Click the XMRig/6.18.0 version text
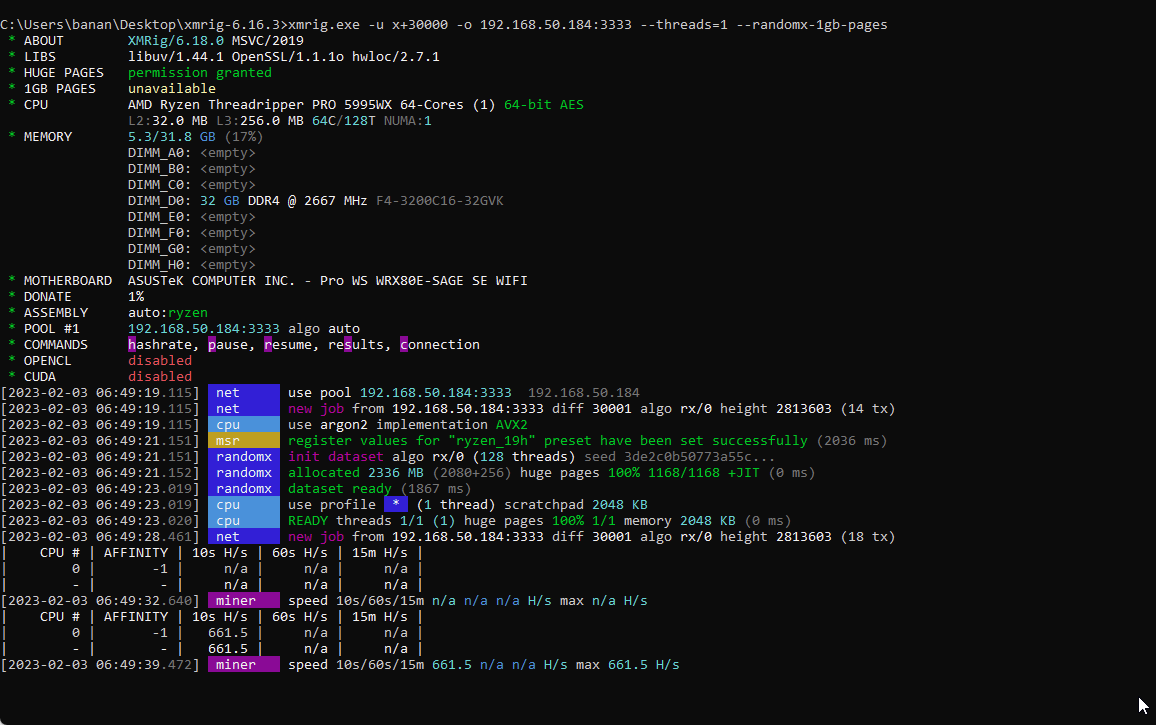The width and height of the screenshot is (1156, 725). tap(175, 41)
